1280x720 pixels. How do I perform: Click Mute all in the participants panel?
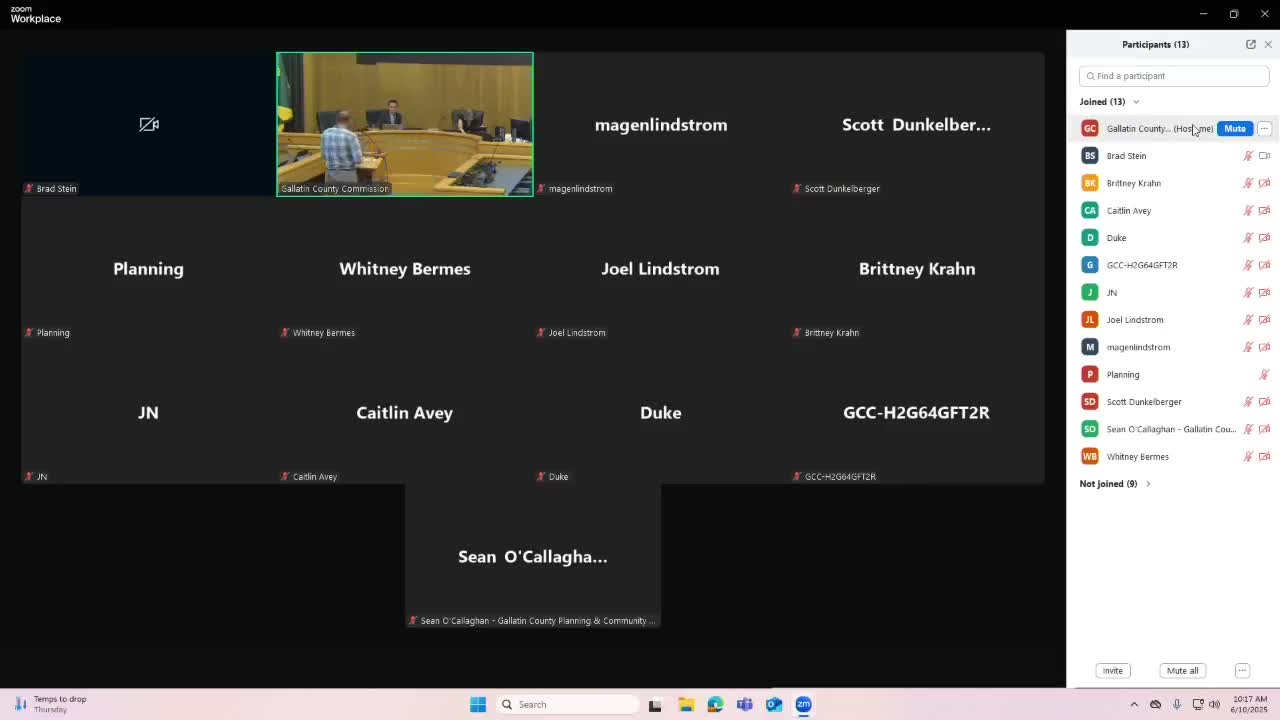coord(1182,671)
